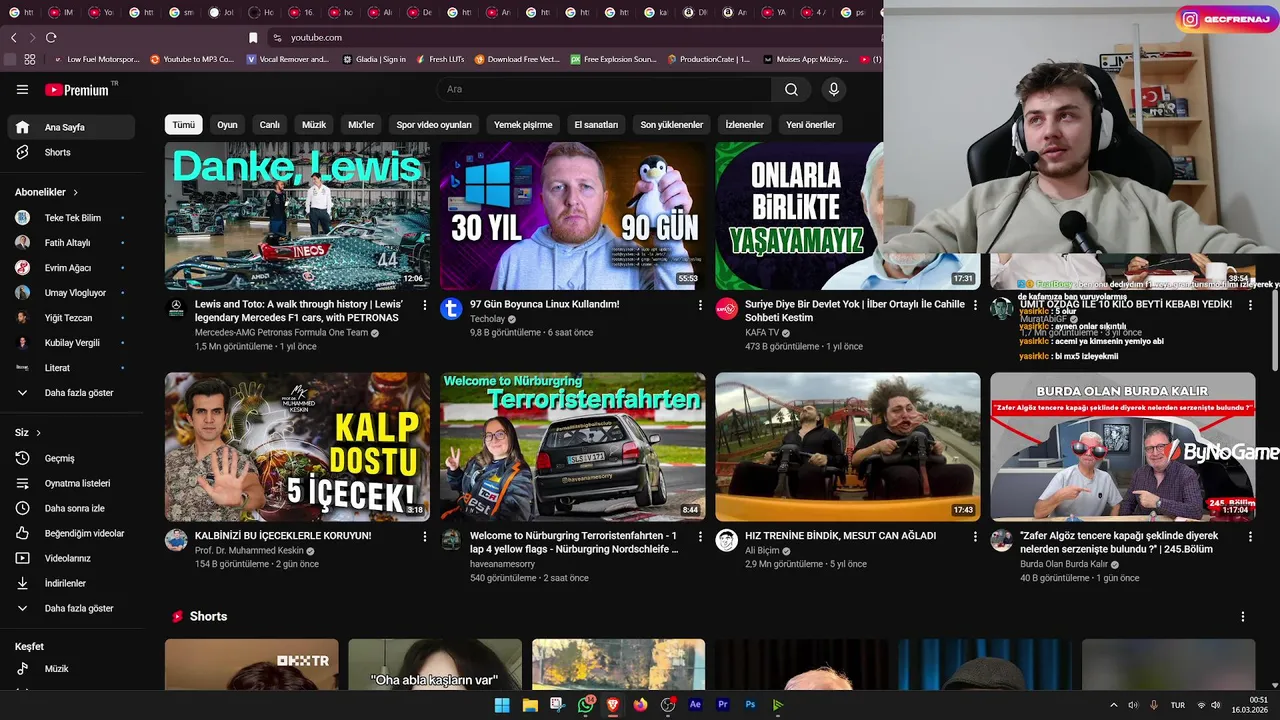Open Videolarınız in sidebar
Screen dimensions: 1280x720
[x=71, y=558]
